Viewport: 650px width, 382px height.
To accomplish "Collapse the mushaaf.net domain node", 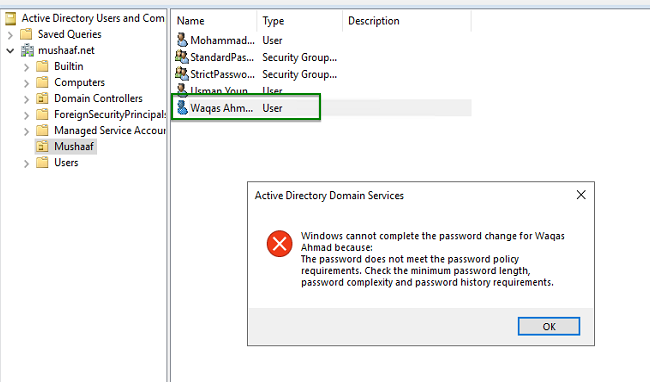I will (10, 51).
